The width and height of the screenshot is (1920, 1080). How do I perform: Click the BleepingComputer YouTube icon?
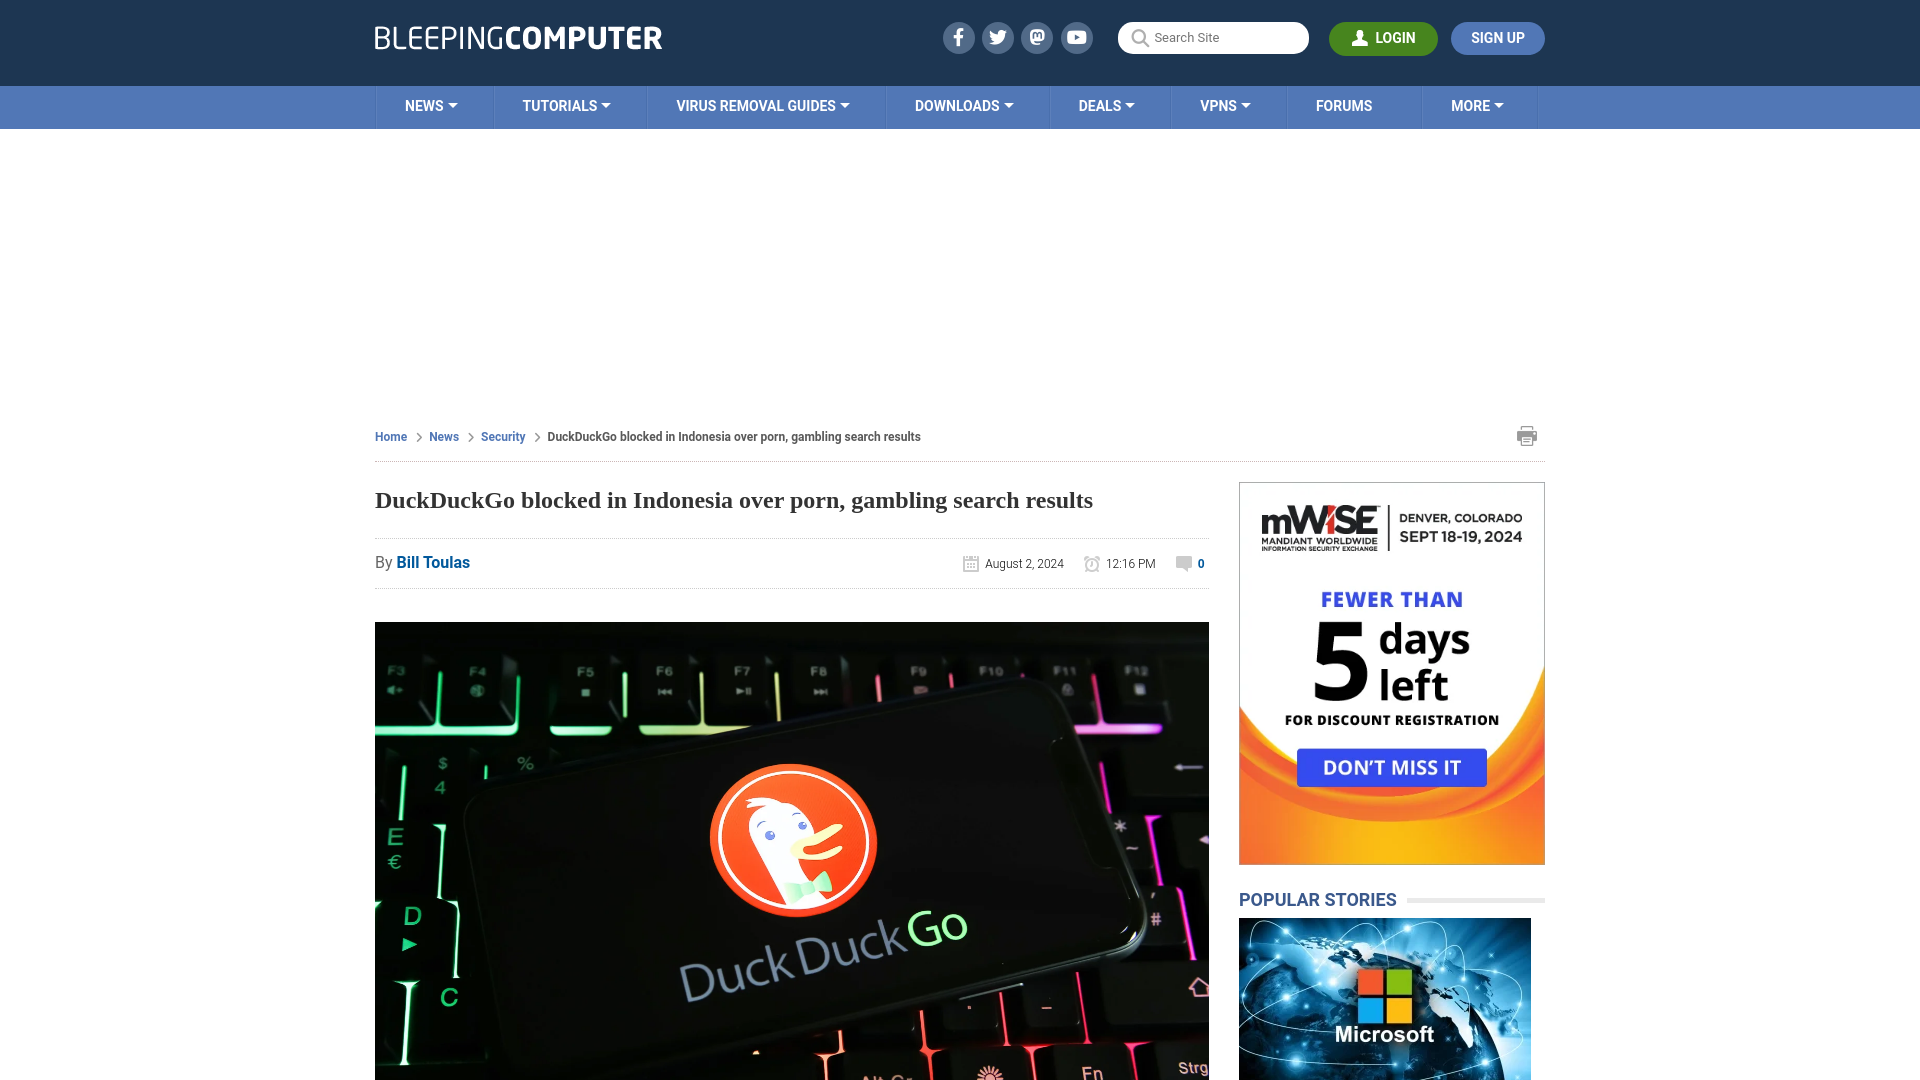pyautogui.click(x=1076, y=37)
